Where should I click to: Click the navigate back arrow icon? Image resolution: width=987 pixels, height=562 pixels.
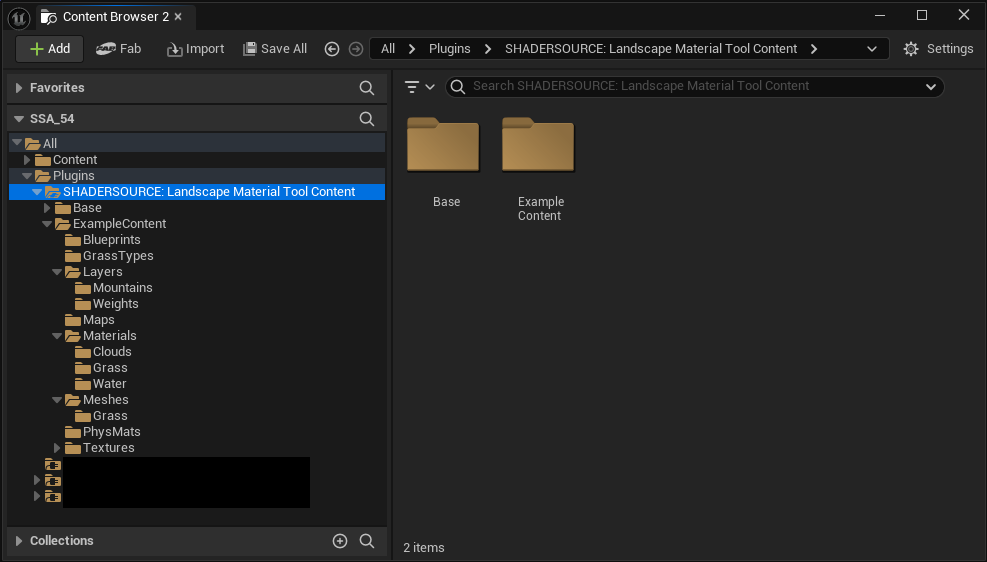click(332, 49)
